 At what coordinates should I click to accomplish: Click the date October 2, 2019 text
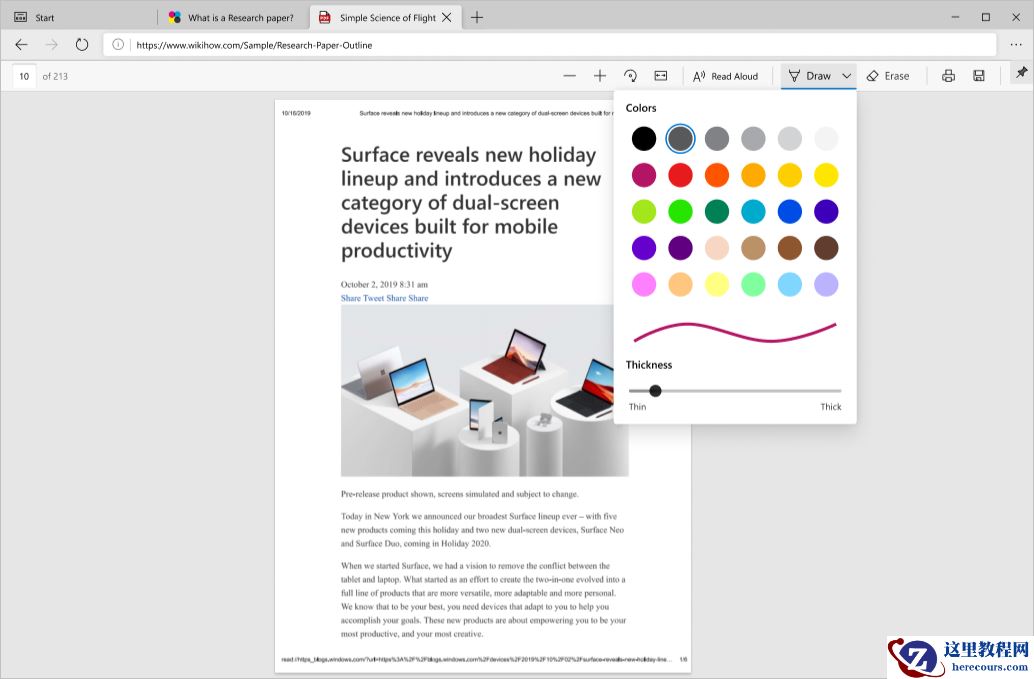384,284
